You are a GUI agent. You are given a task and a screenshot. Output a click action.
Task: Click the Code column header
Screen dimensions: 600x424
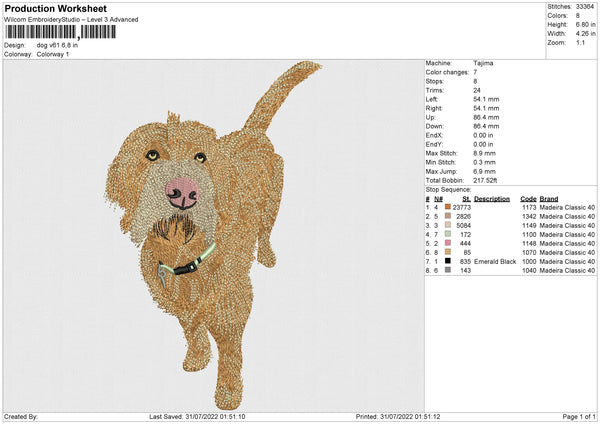click(x=528, y=198)
